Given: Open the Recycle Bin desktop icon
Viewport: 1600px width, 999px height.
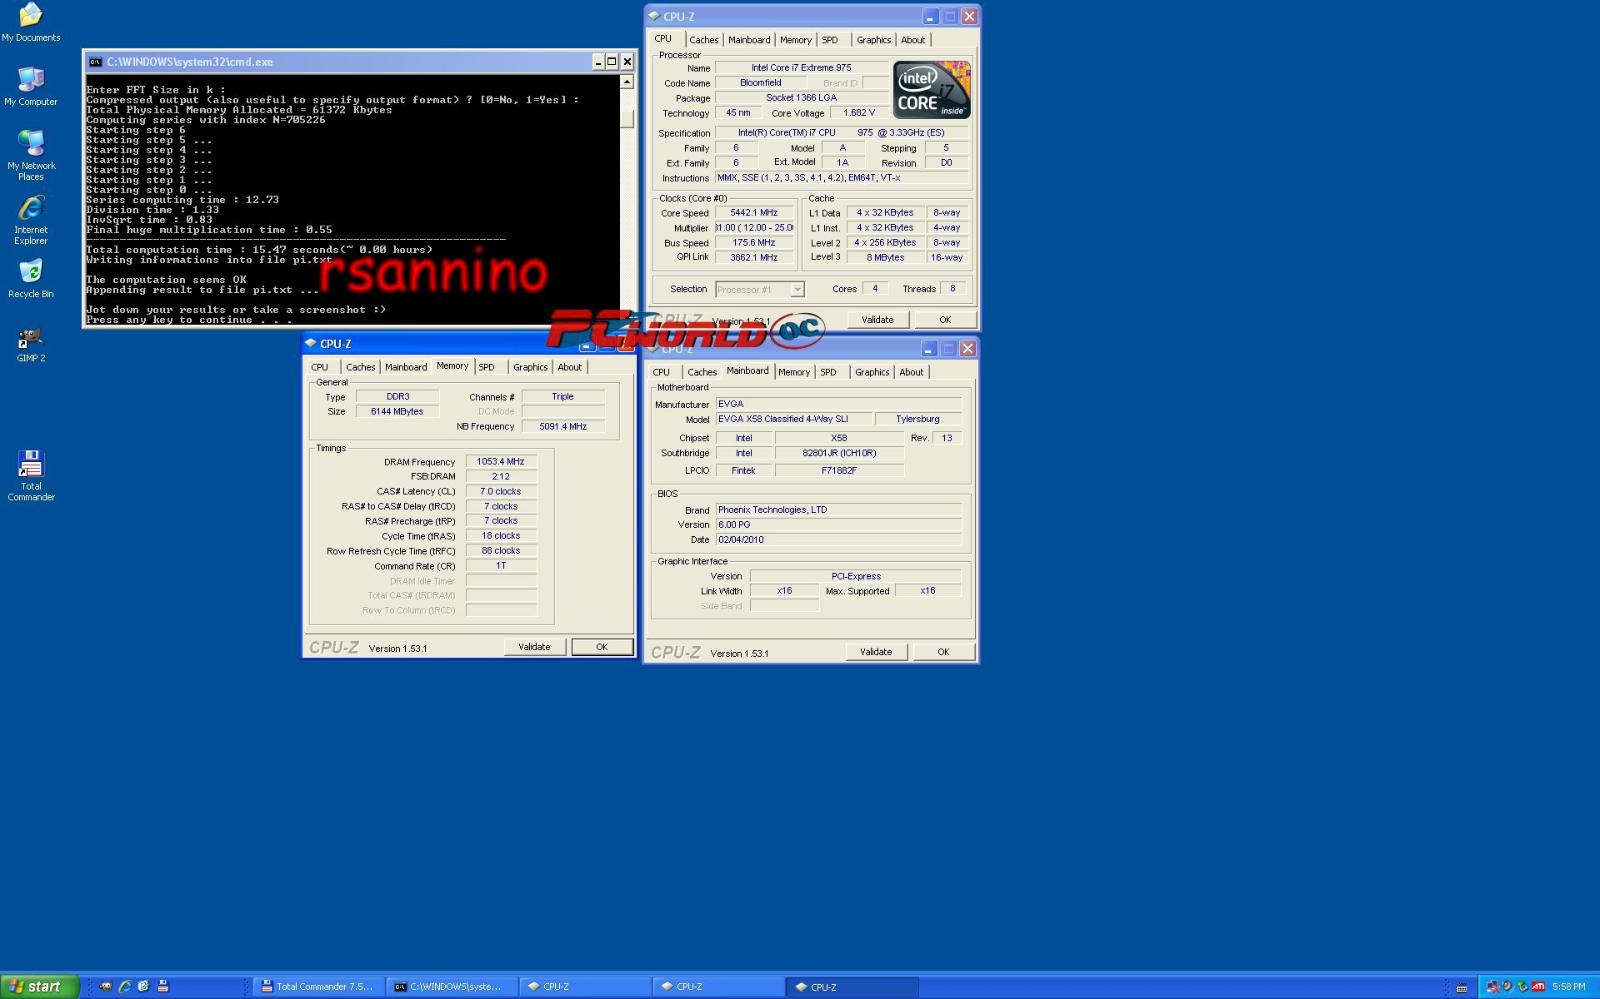Looking at the screenshot, I should (31, 279).
